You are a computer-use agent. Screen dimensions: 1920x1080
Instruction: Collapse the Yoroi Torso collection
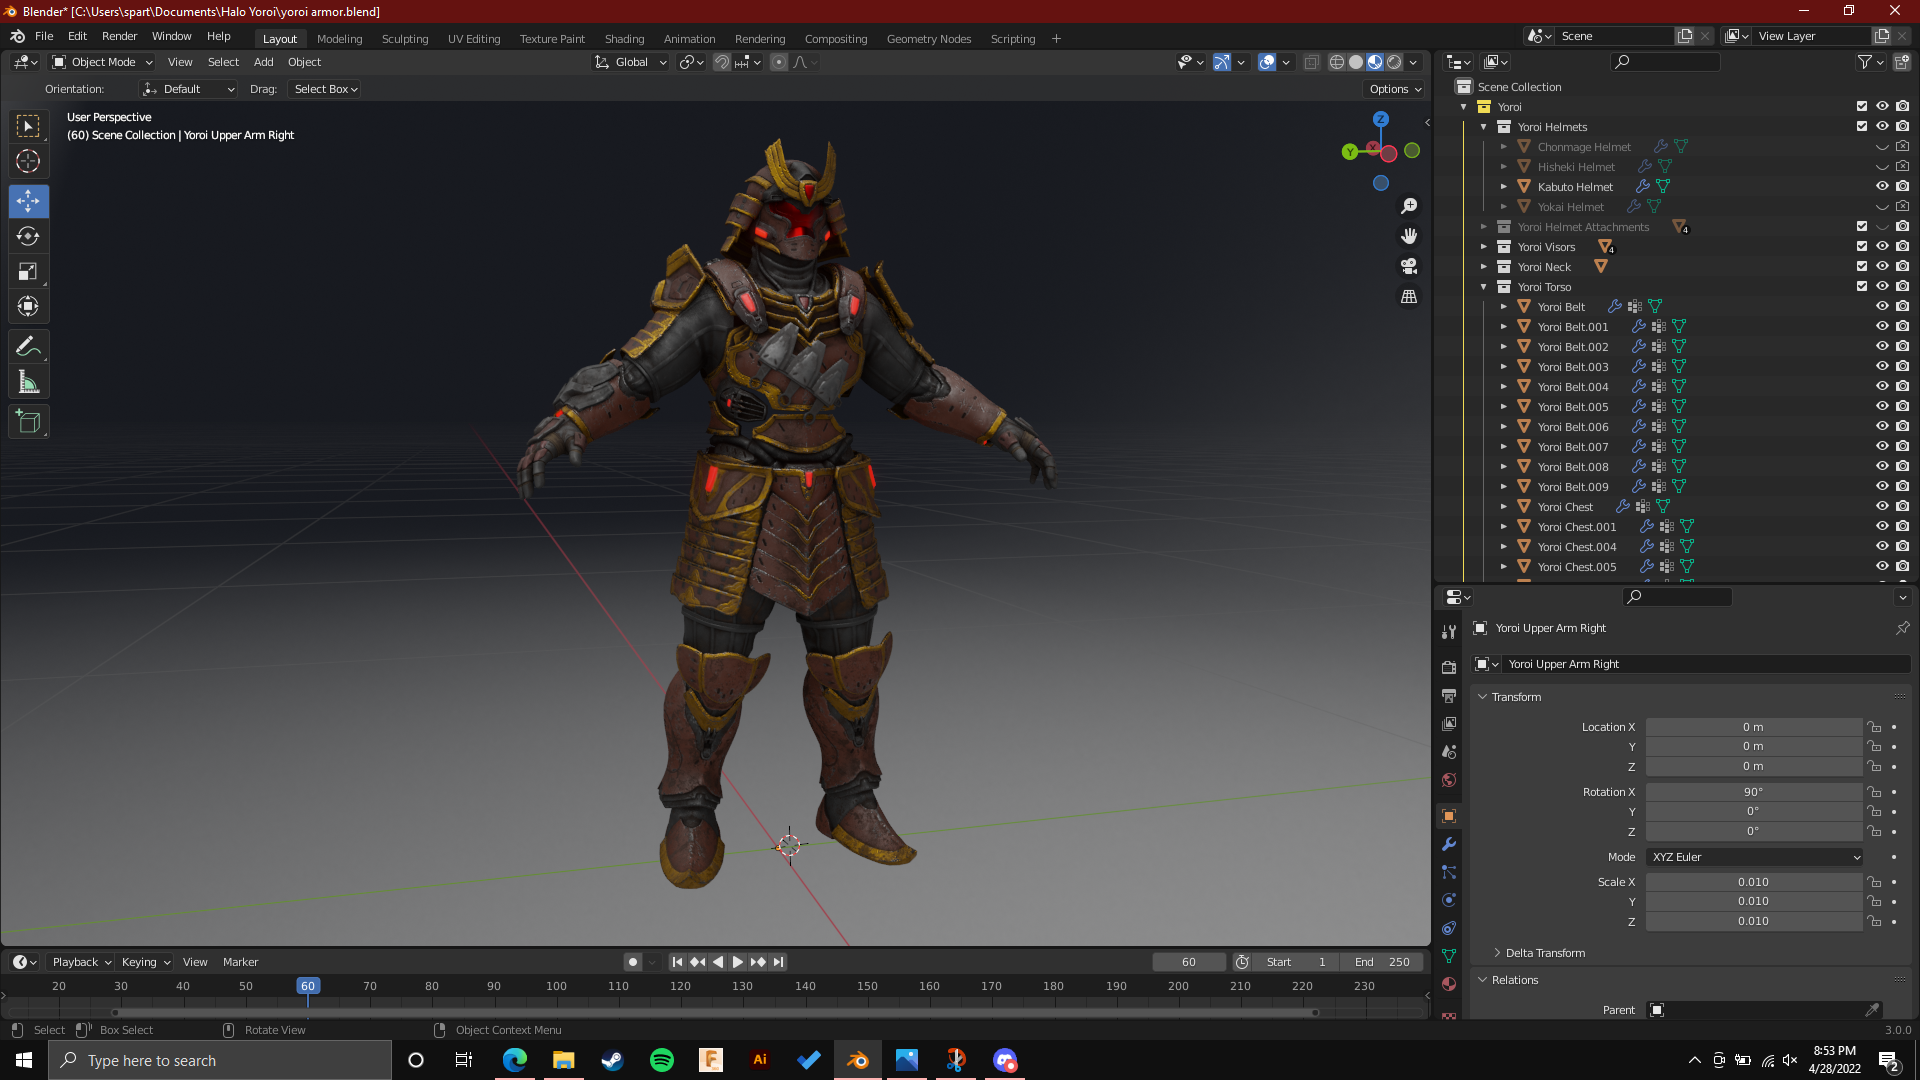[1484, 287]
